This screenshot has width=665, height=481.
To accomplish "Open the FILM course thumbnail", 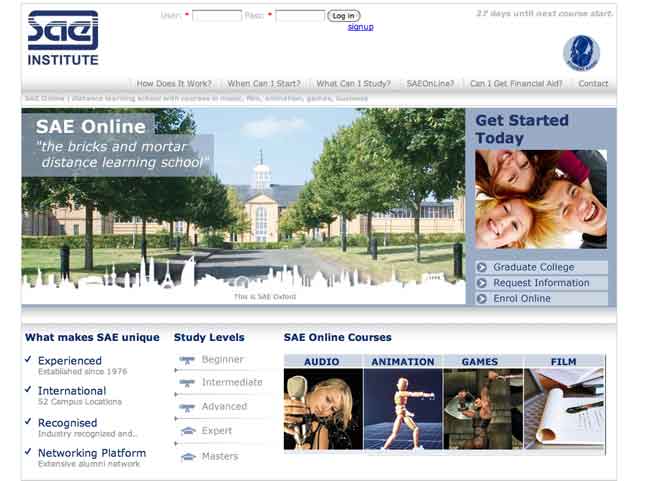I will [564, 409].
